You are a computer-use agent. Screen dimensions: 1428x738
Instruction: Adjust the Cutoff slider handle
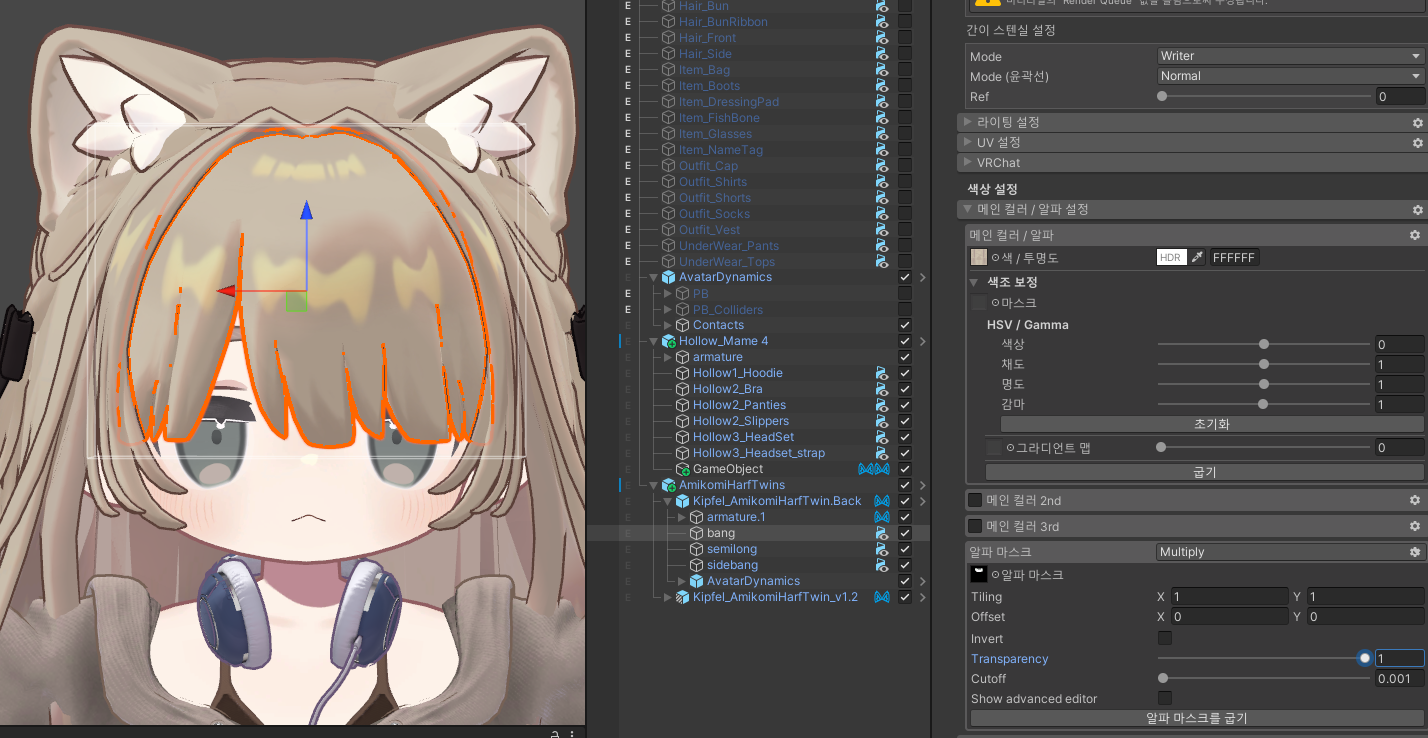(x=1163, y=679)
